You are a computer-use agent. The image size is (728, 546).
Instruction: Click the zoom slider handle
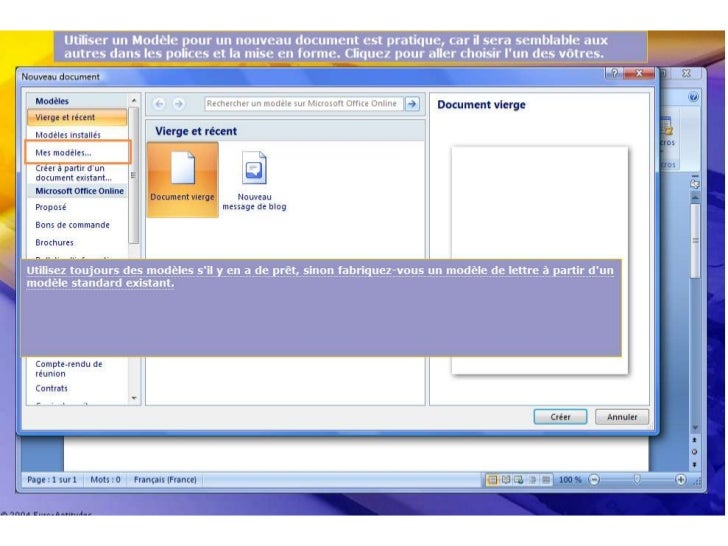coord(637,479)
